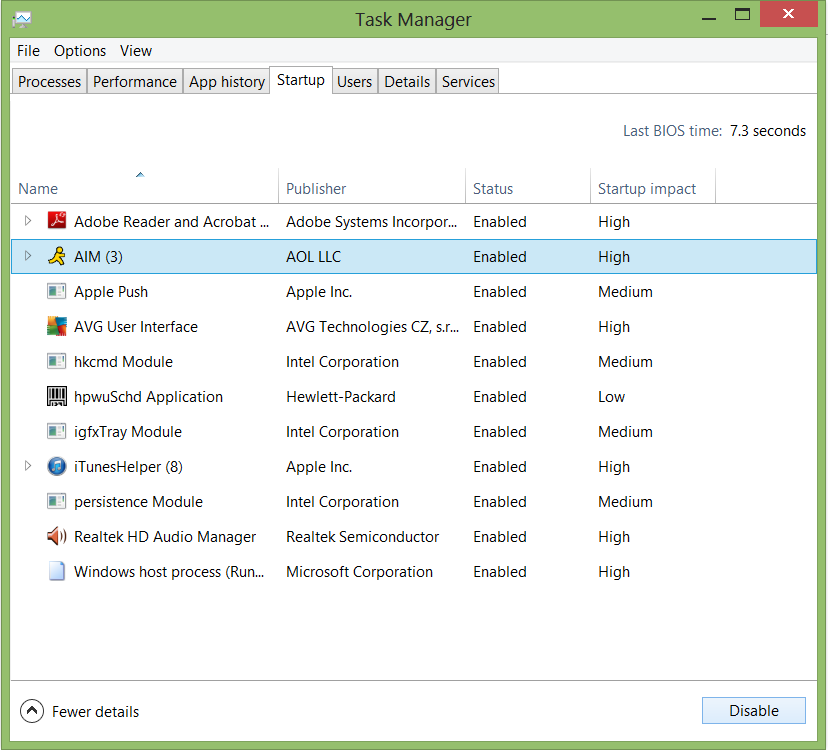828x750 pixels.
Task: Select the Apple Push entry
Action: [111, 292]
